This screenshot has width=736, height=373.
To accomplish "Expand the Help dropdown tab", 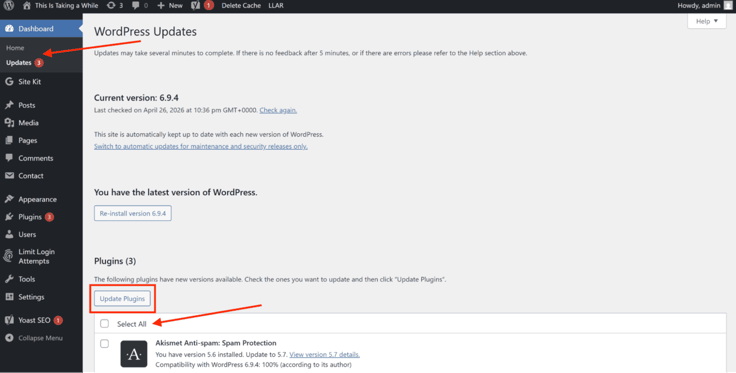I will coord(707,21).
